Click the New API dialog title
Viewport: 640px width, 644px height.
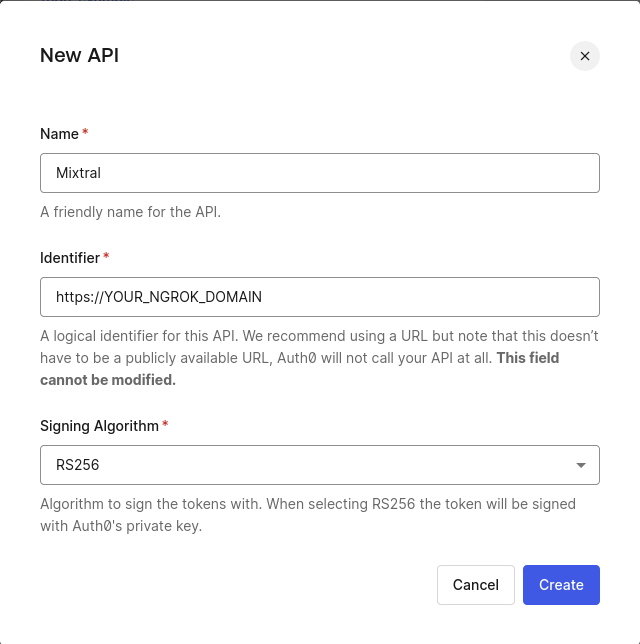79,55
